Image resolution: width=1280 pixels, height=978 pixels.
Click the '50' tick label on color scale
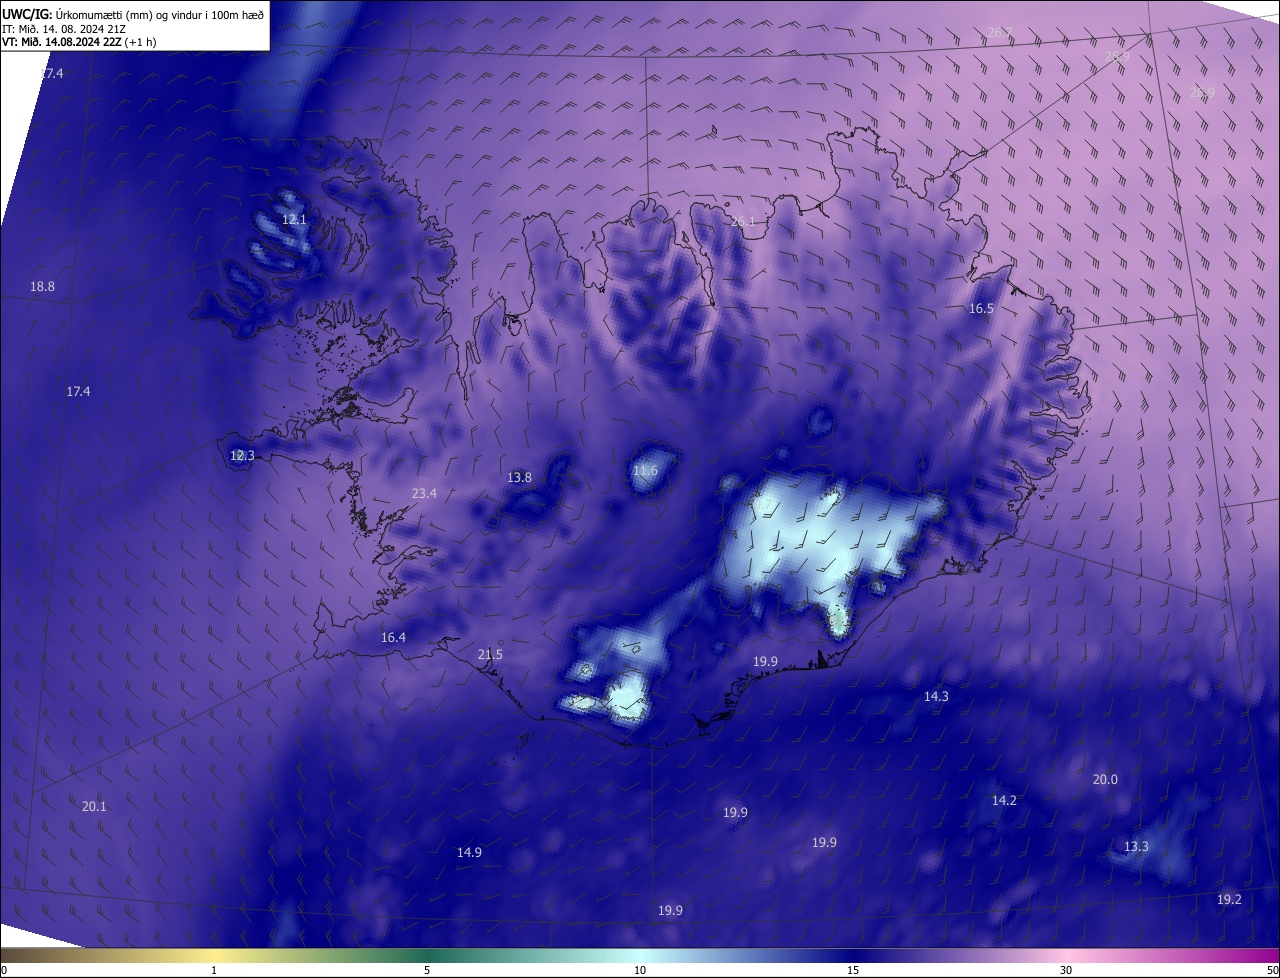(1272, 971)
